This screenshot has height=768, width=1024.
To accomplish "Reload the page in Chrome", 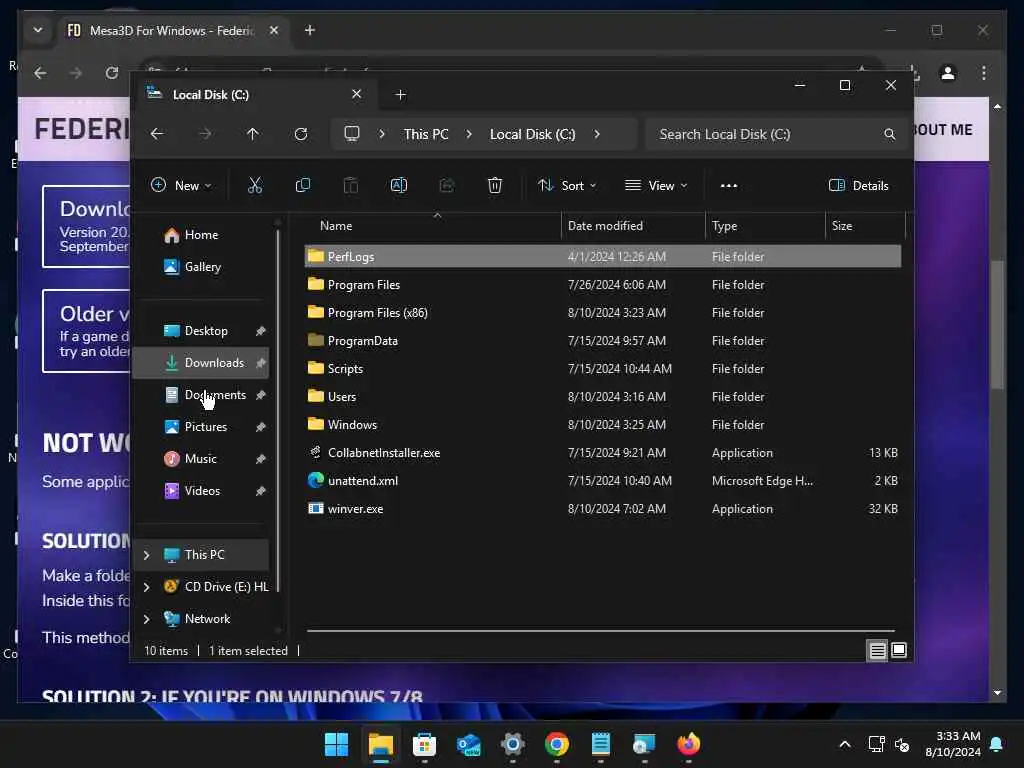I will pyautogui.click(x=112, y=72).
